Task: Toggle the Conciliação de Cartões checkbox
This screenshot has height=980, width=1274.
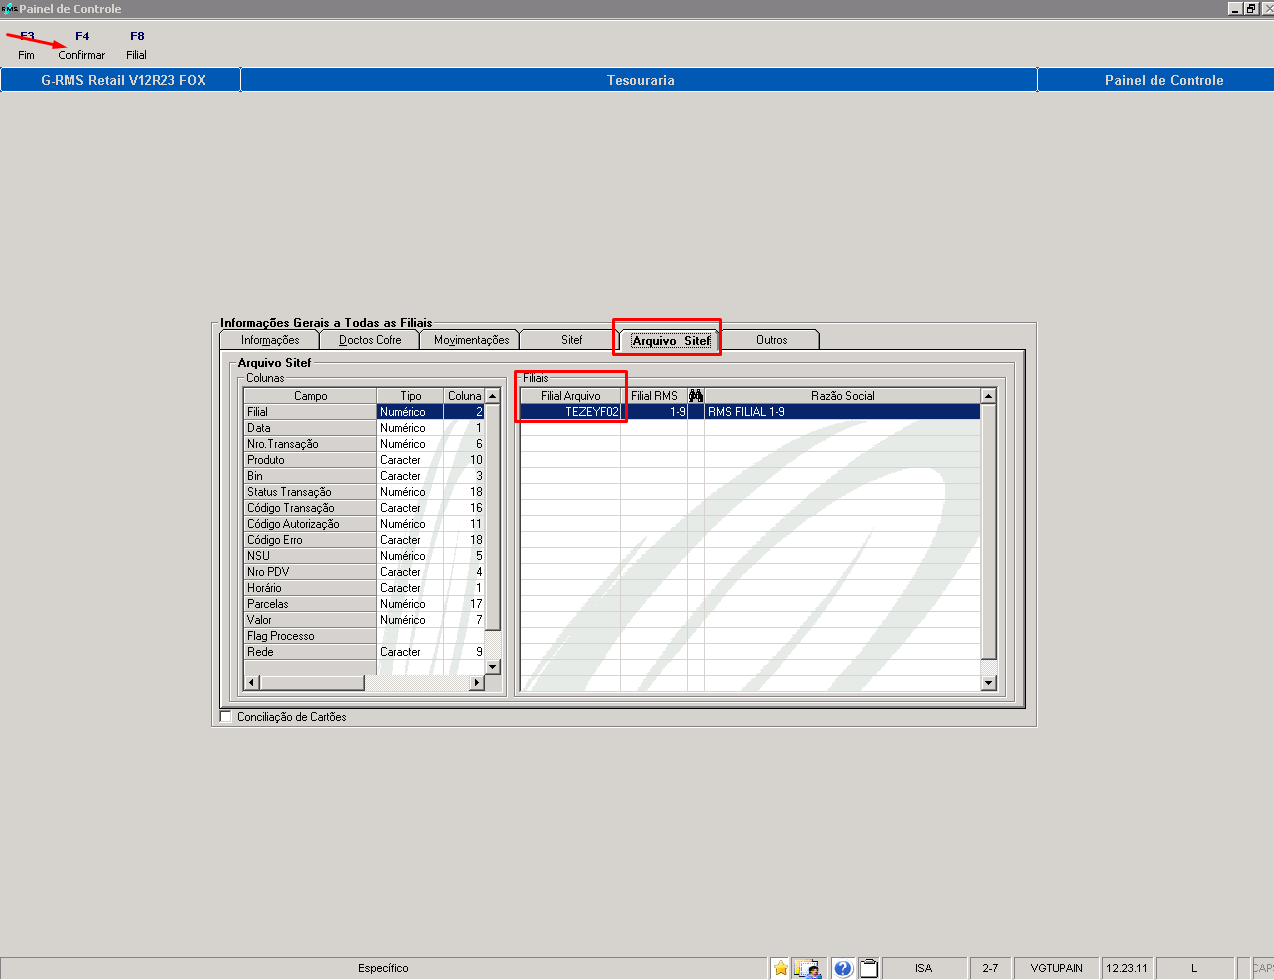Action: click(x=226, y=716)
